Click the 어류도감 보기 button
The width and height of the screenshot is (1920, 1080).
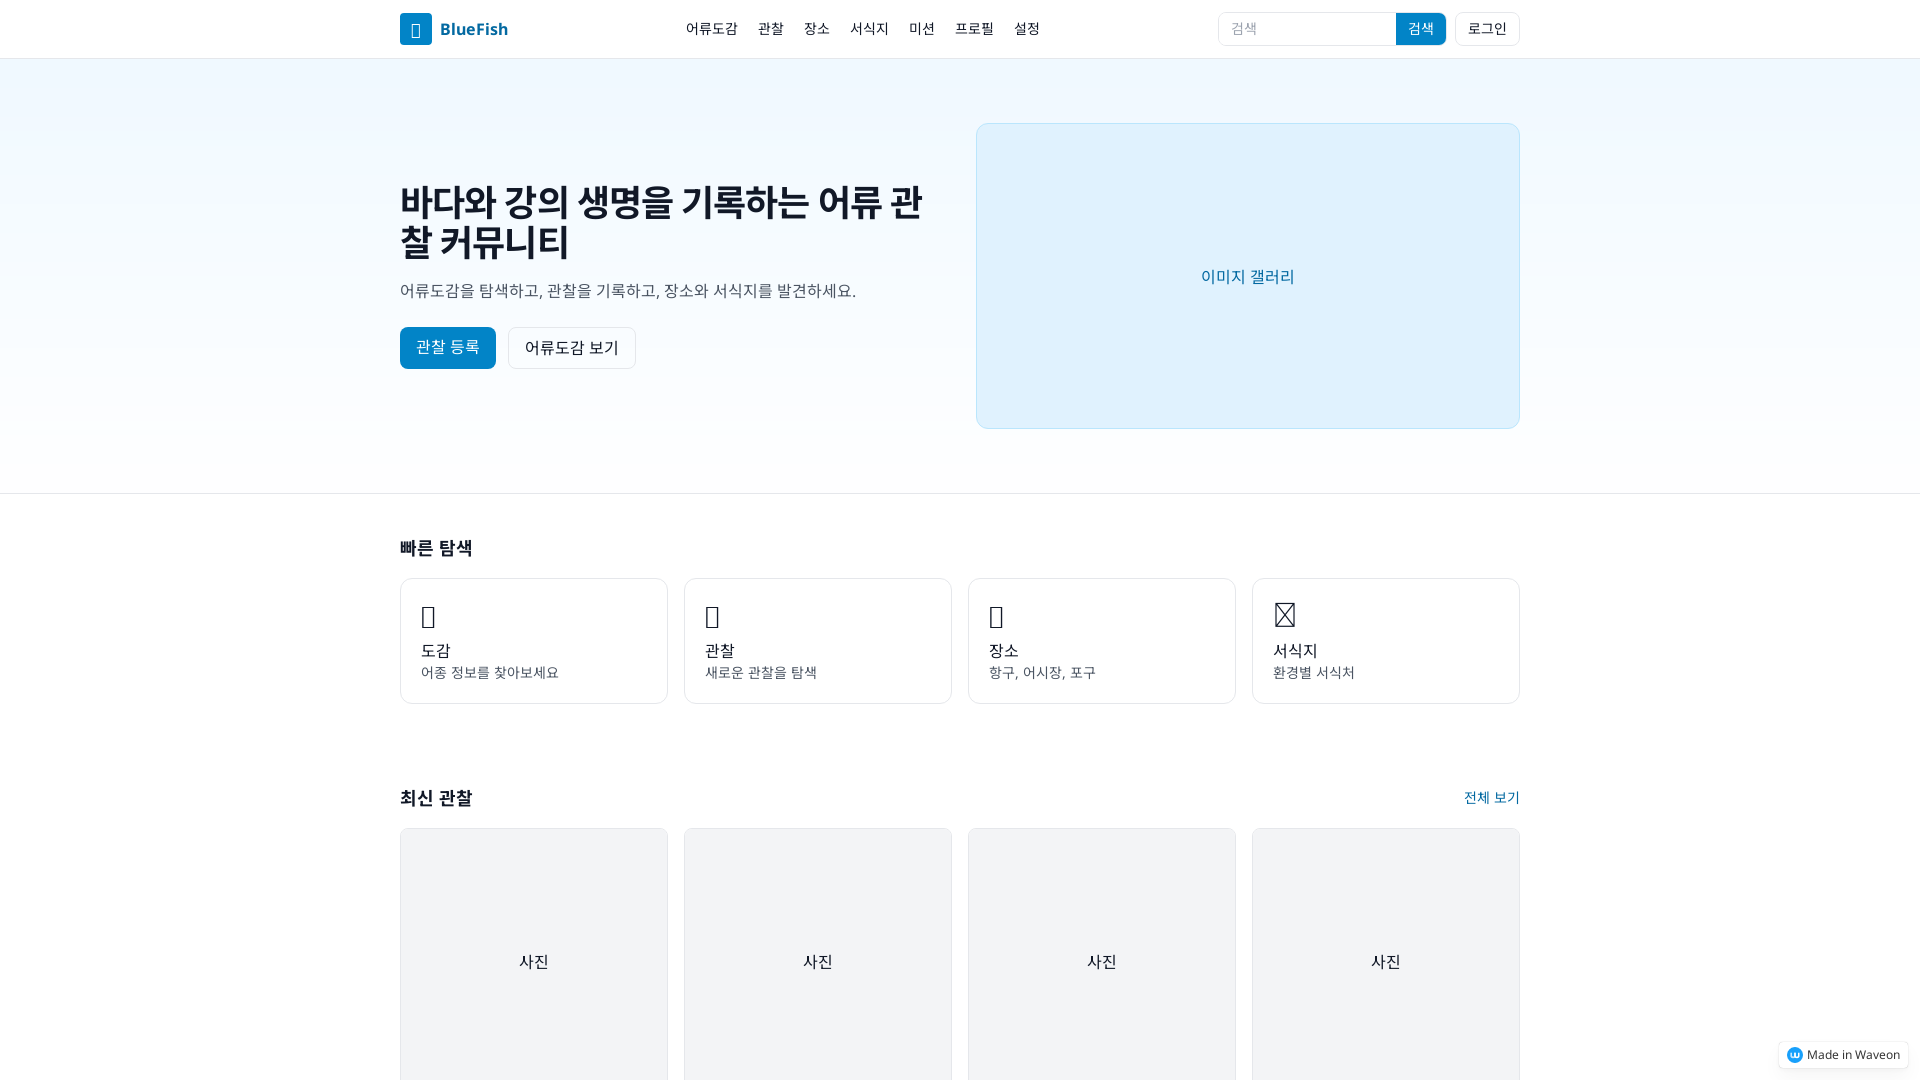(571, 347)
